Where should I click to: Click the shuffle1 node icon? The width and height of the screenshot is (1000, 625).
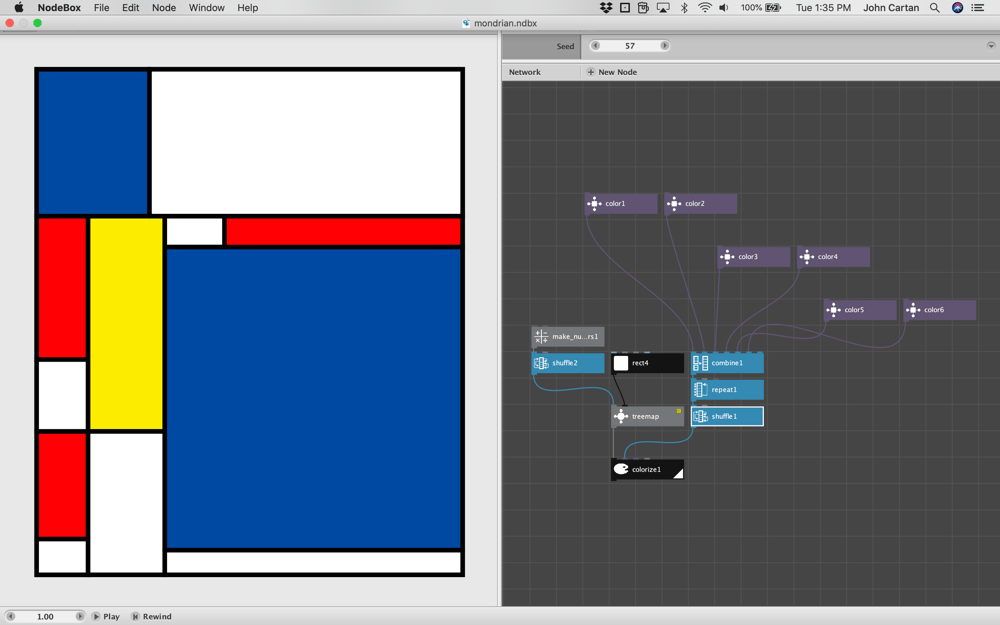pos(700,416)
